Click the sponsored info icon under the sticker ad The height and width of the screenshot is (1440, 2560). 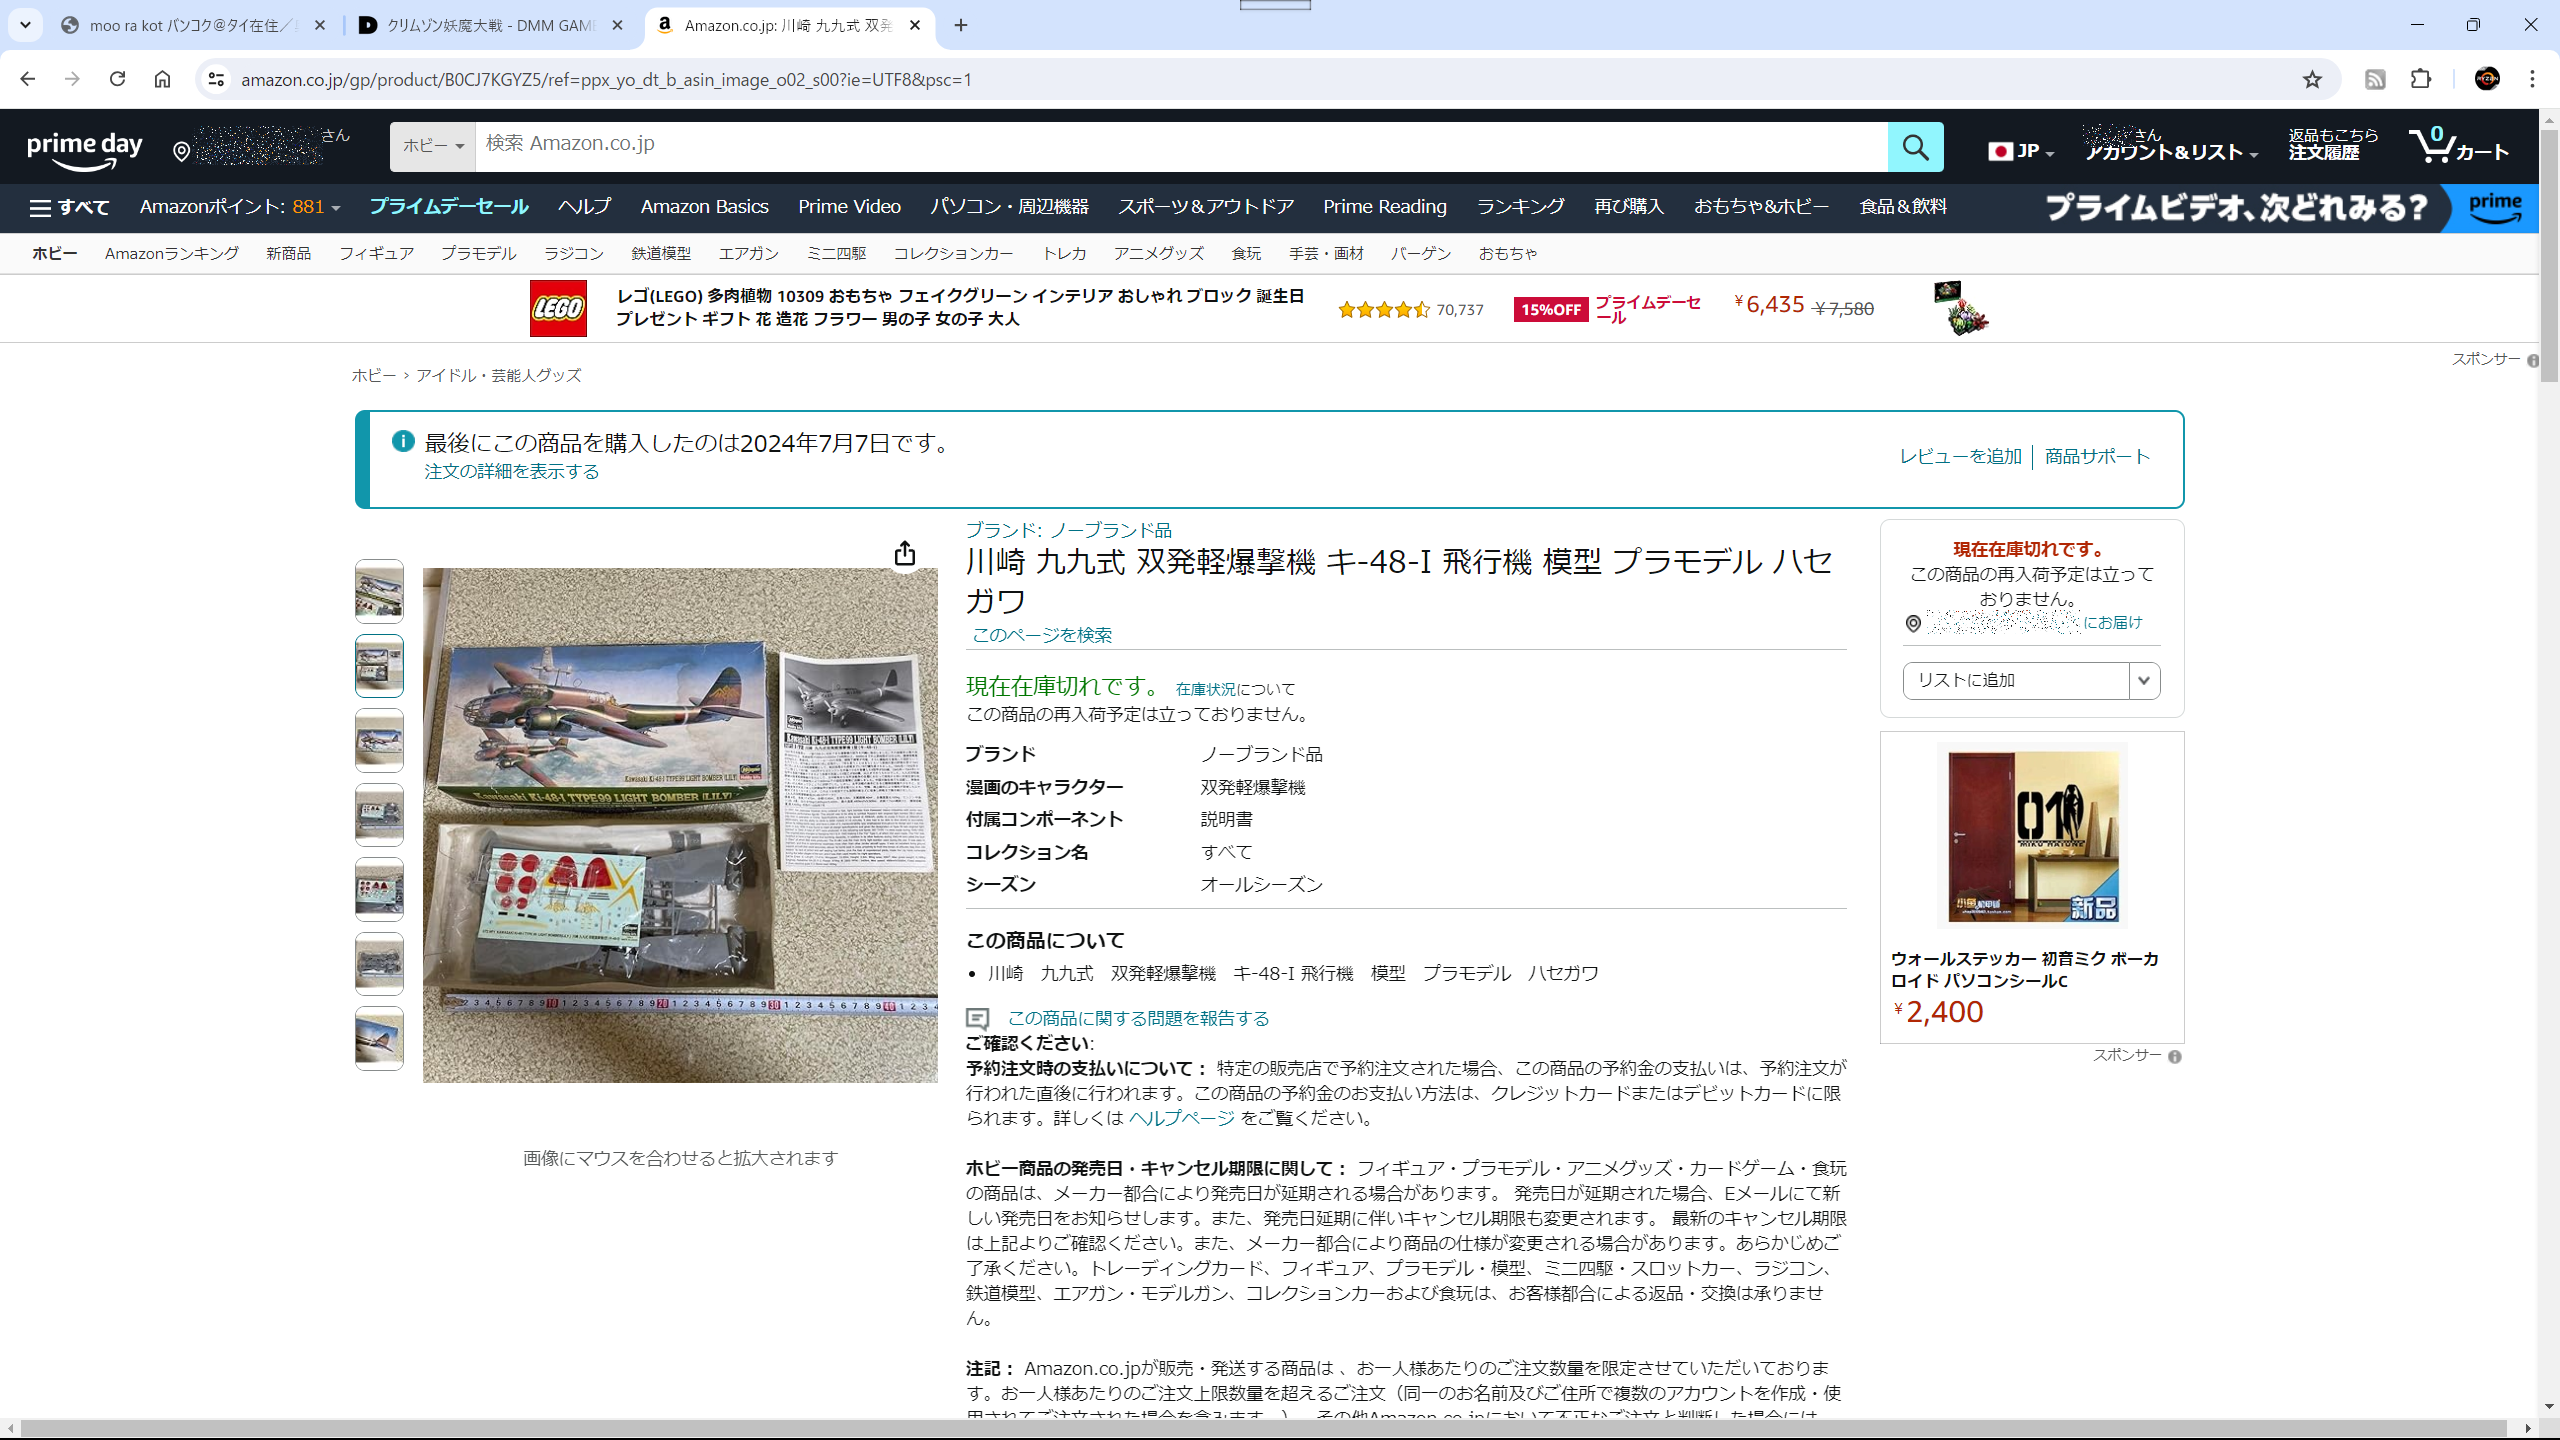pos(2175,1056)
